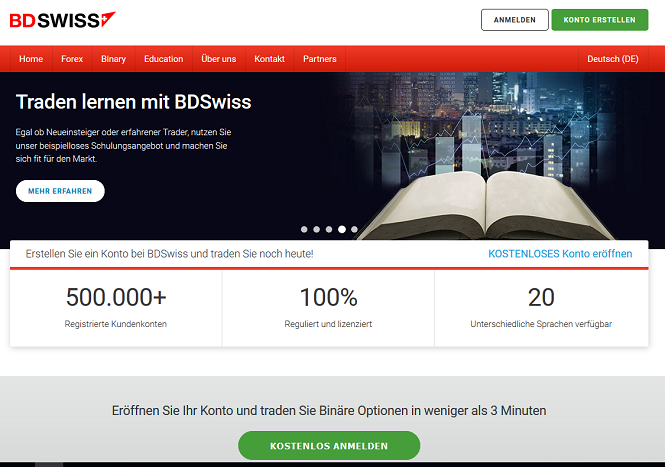The height and width of the screenshot is (467, 665).
Task: Click KONTO ERSTELLEN green button
Action: [599, 20]
